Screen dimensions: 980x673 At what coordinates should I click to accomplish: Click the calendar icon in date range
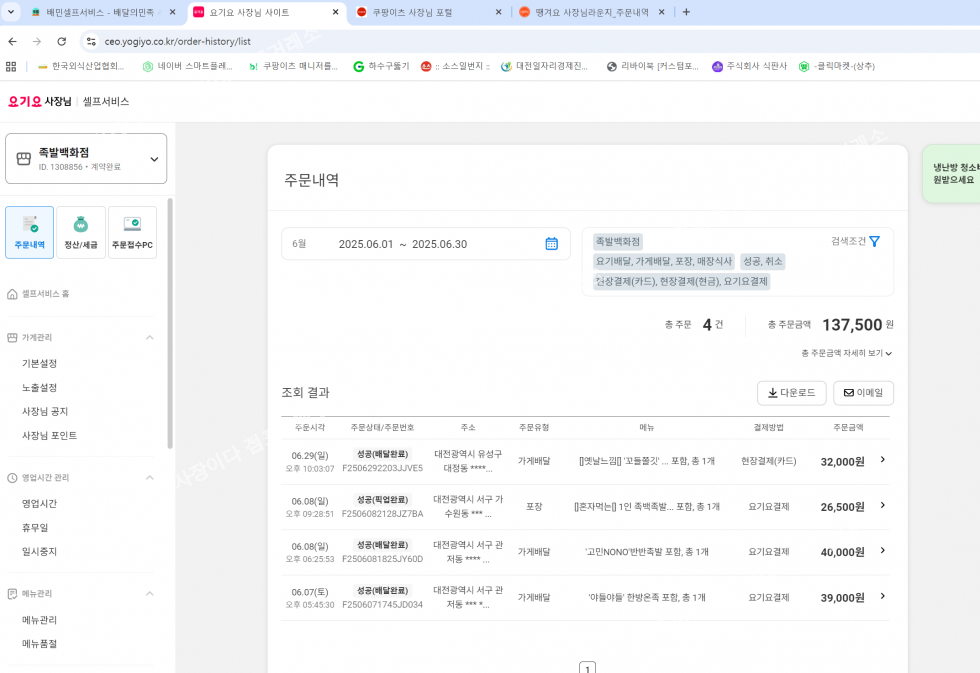pyautogui.click(x=551, y=244)
